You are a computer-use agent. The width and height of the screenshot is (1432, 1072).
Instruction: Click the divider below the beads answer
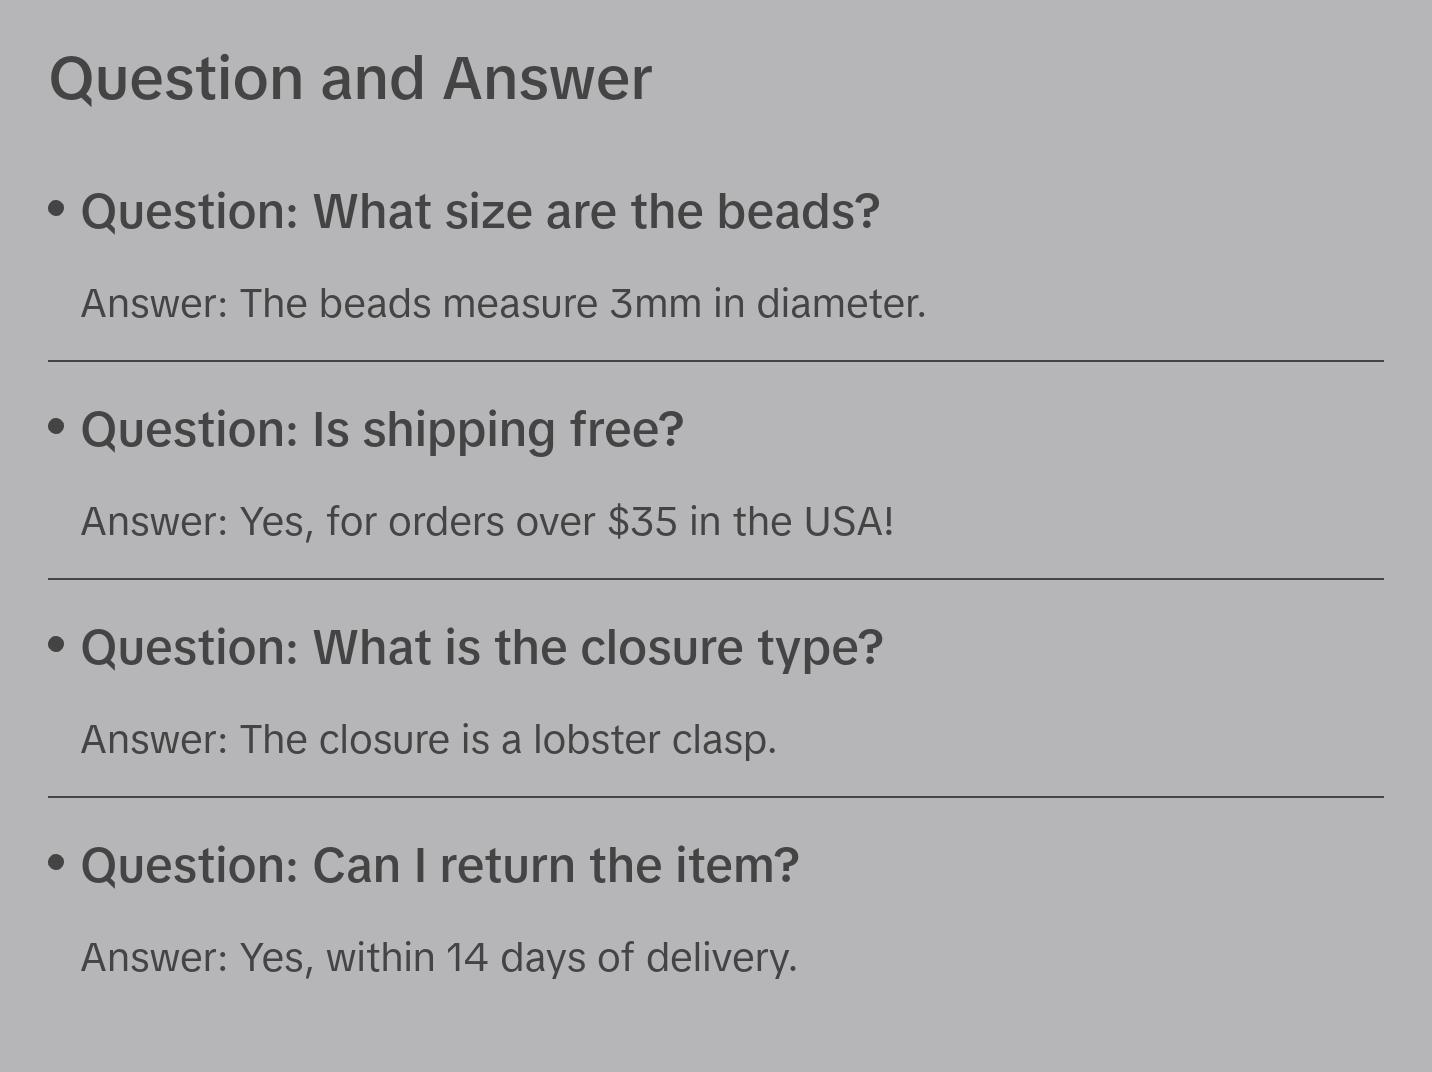(716, 361)
